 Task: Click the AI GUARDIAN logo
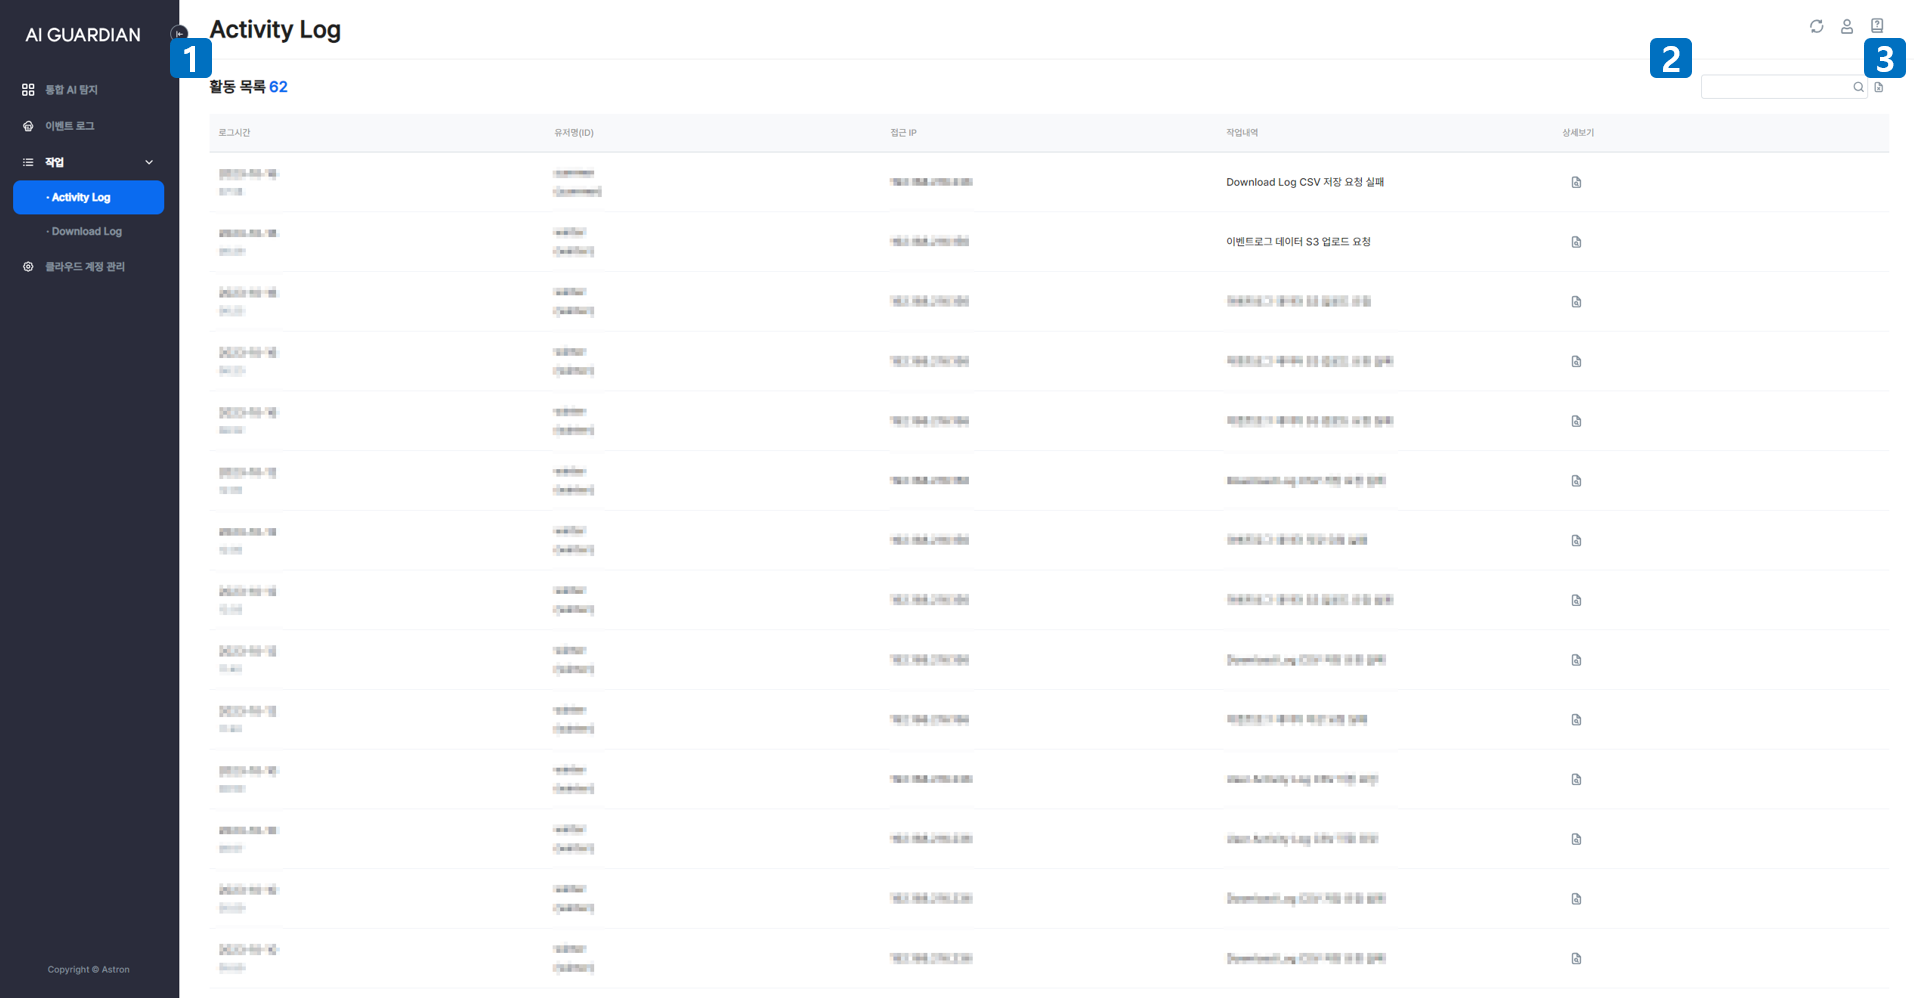(x=83, y=35)
